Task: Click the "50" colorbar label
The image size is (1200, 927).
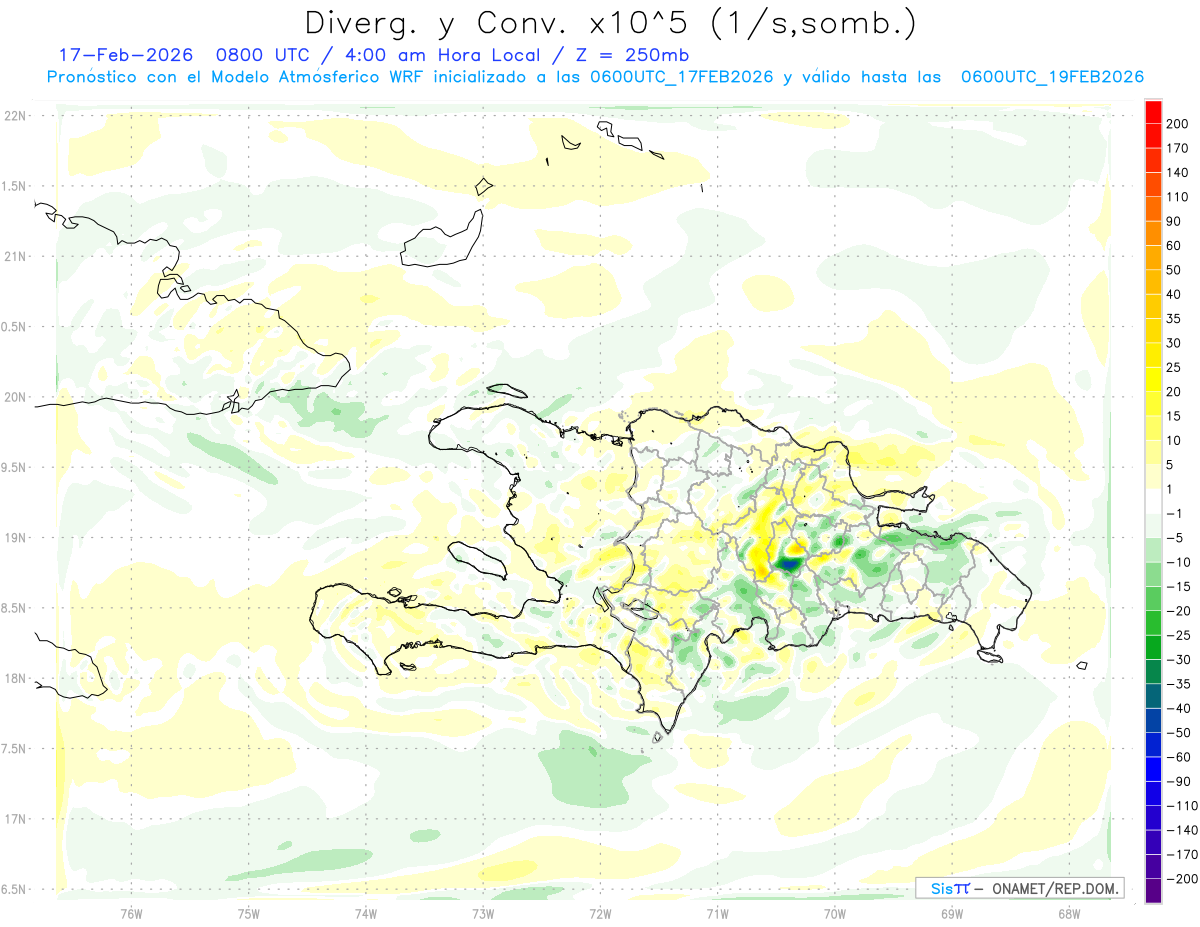Action: (x=1174, y=270)
